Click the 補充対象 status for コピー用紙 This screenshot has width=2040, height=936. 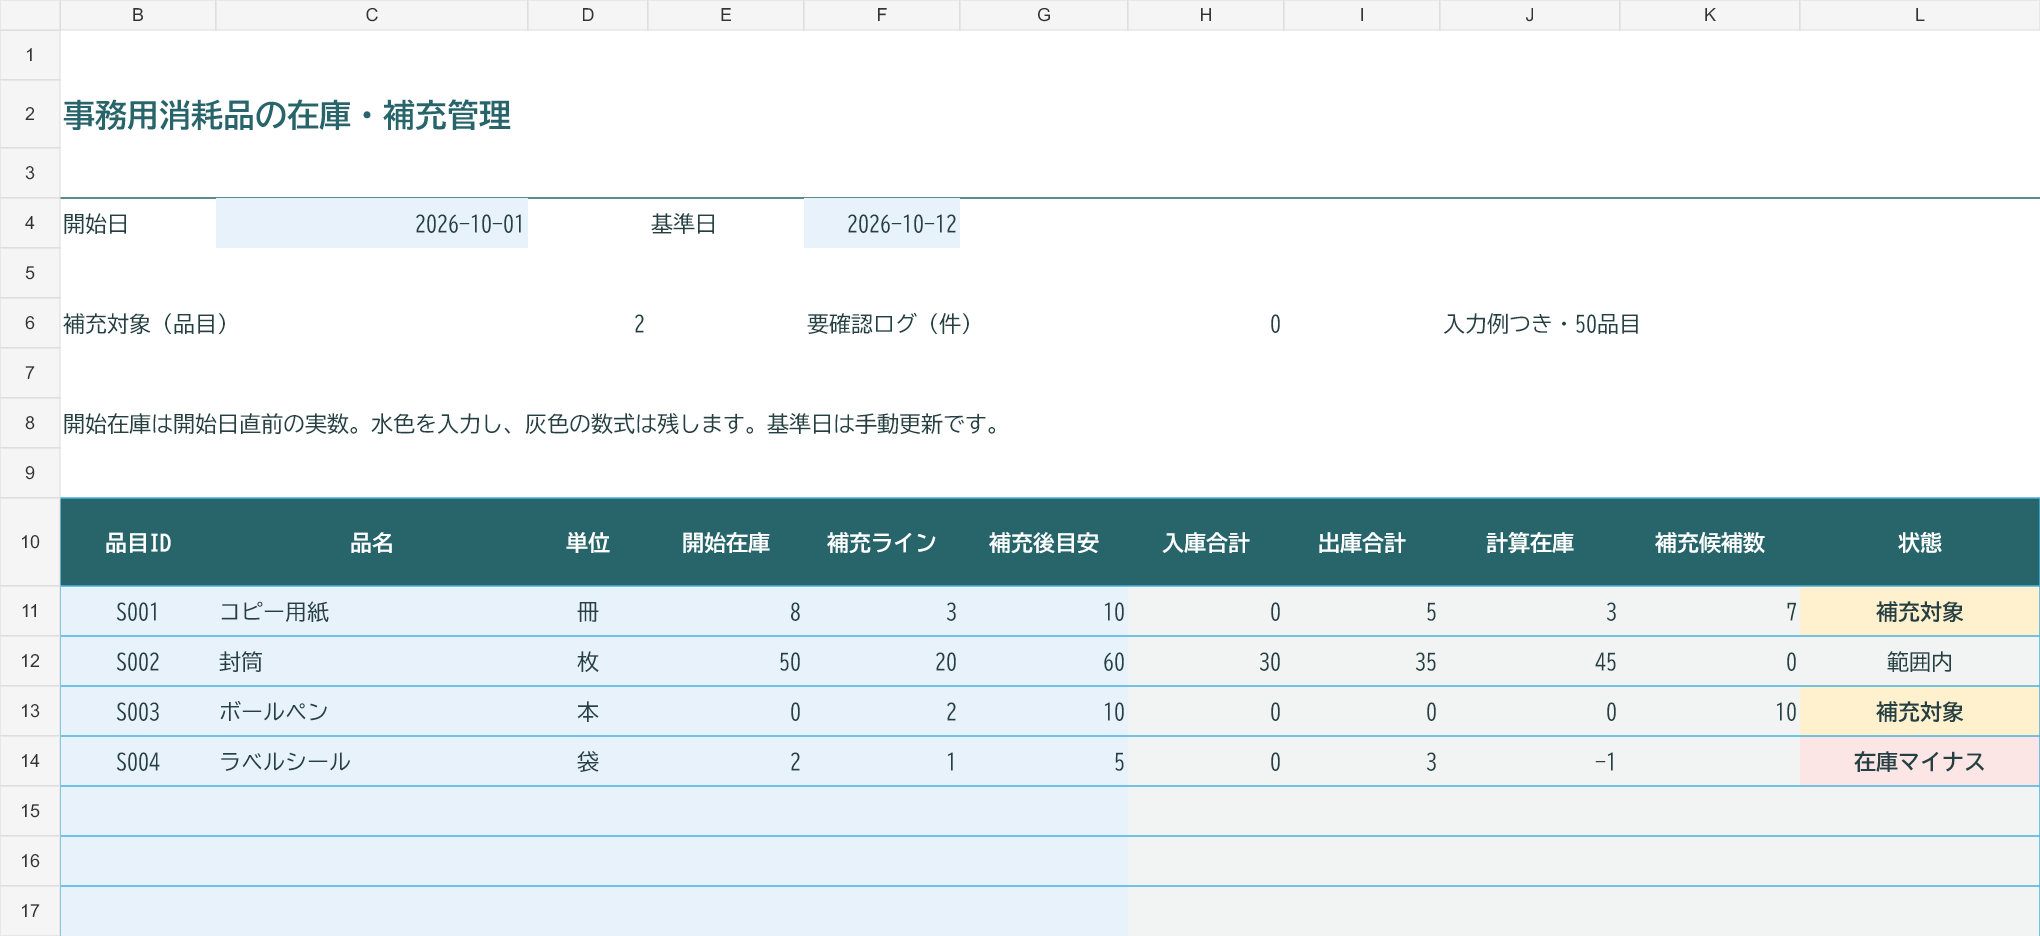pos(1920,611)
